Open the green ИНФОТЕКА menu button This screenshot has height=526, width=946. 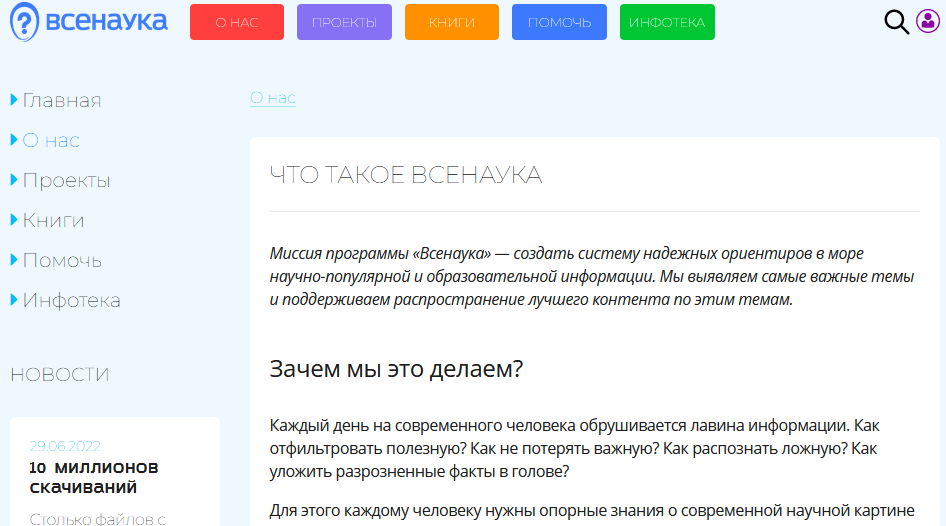[x=667, y=22]
